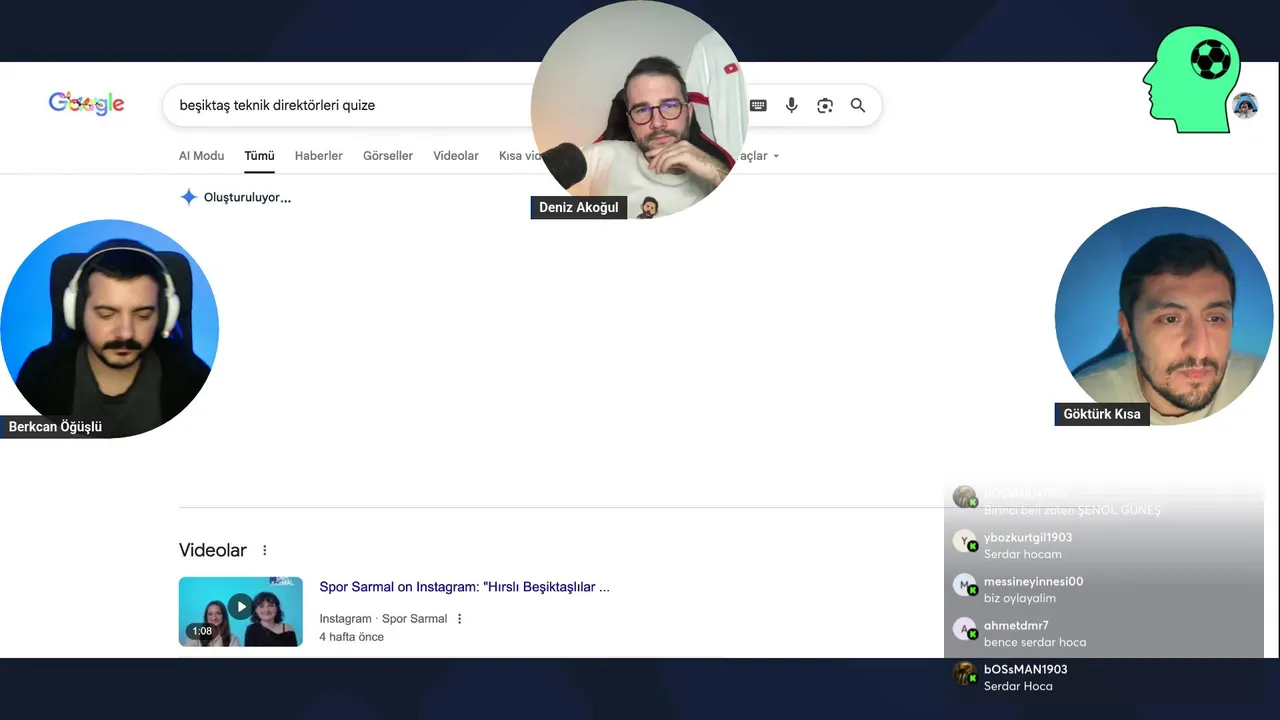Click the '4 hafta önce' date text
Viewport: 1280px width, 720px height.
(x=352, y=637)
